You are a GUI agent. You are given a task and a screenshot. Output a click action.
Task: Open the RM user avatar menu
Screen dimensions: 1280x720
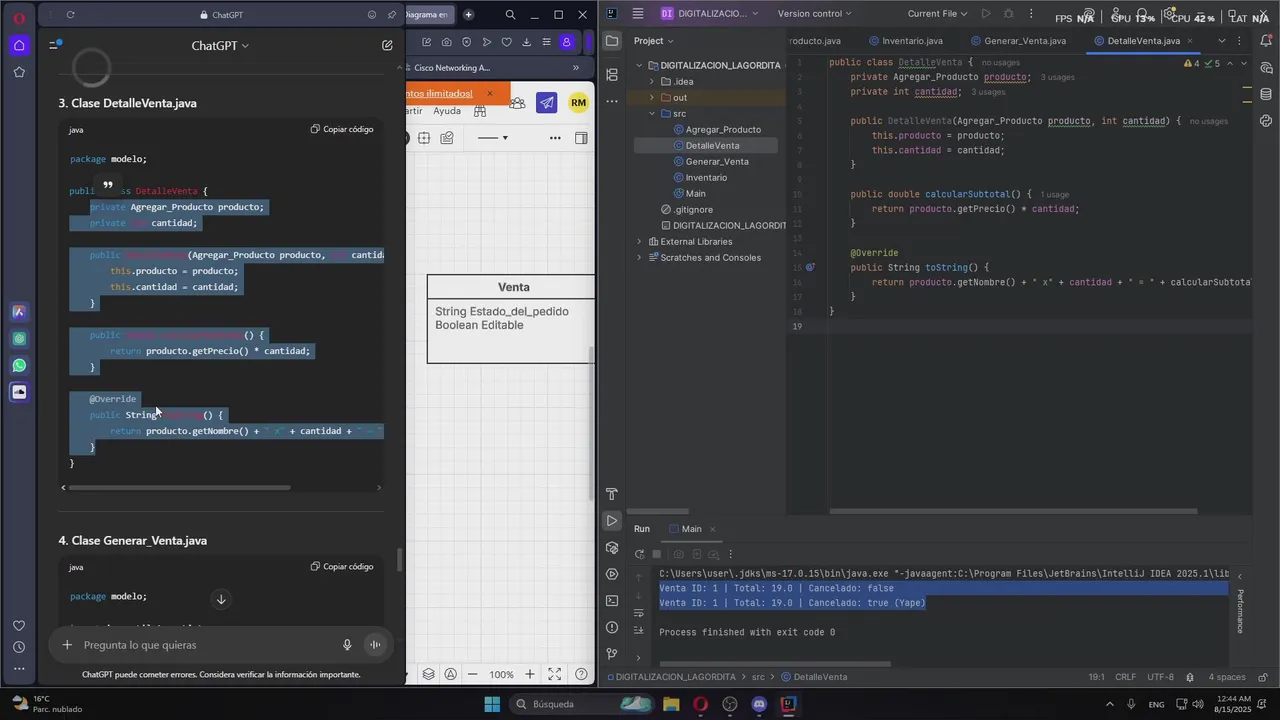coord(578,102)
